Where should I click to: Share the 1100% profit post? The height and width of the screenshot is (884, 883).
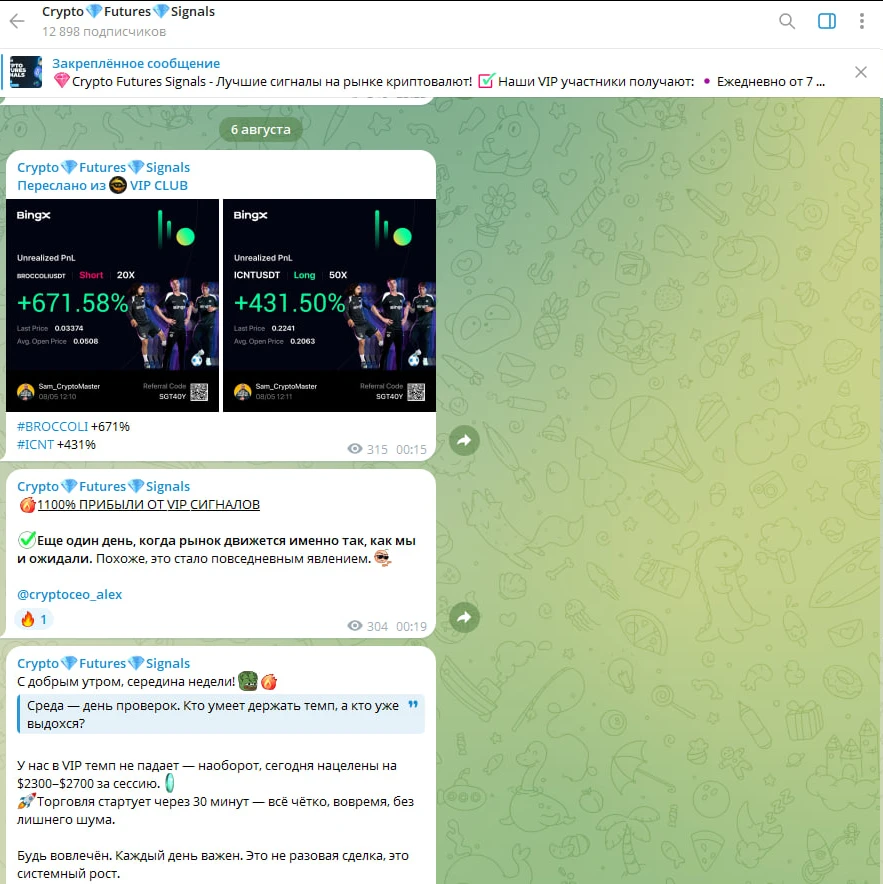(x=464, y=617)
